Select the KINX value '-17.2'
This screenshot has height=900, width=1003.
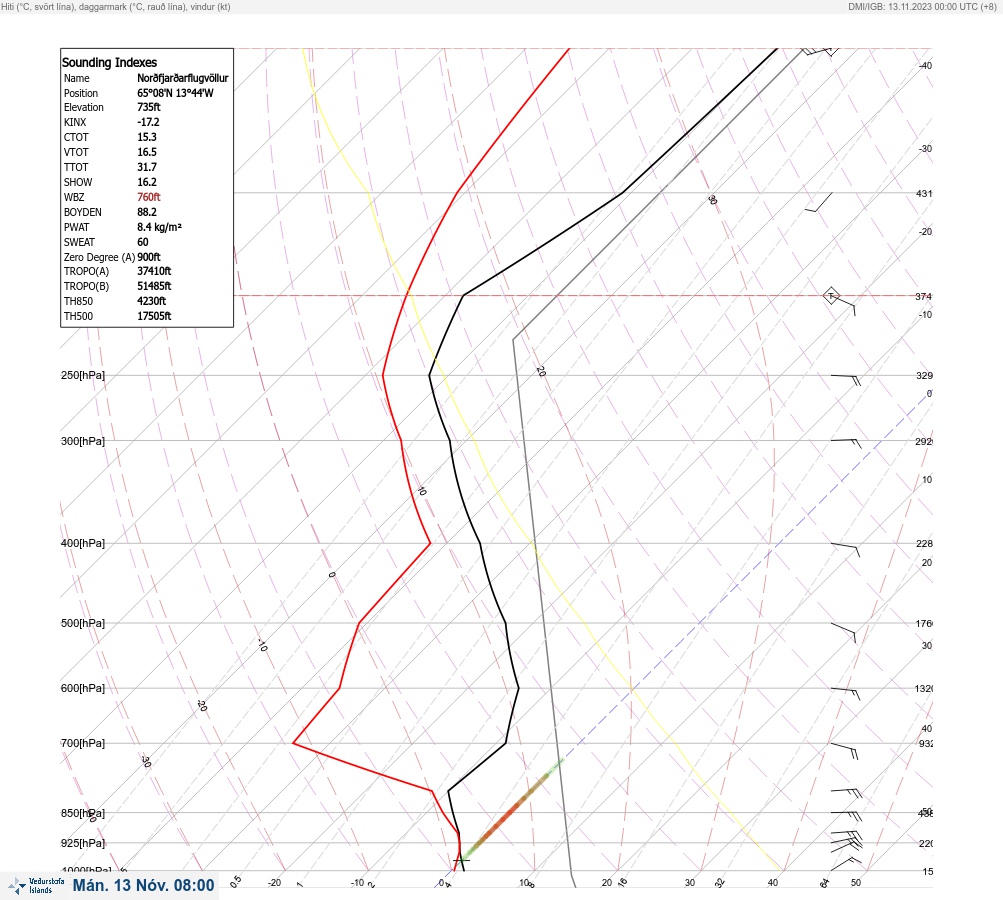pyautogui.click(x=148, y=122)
